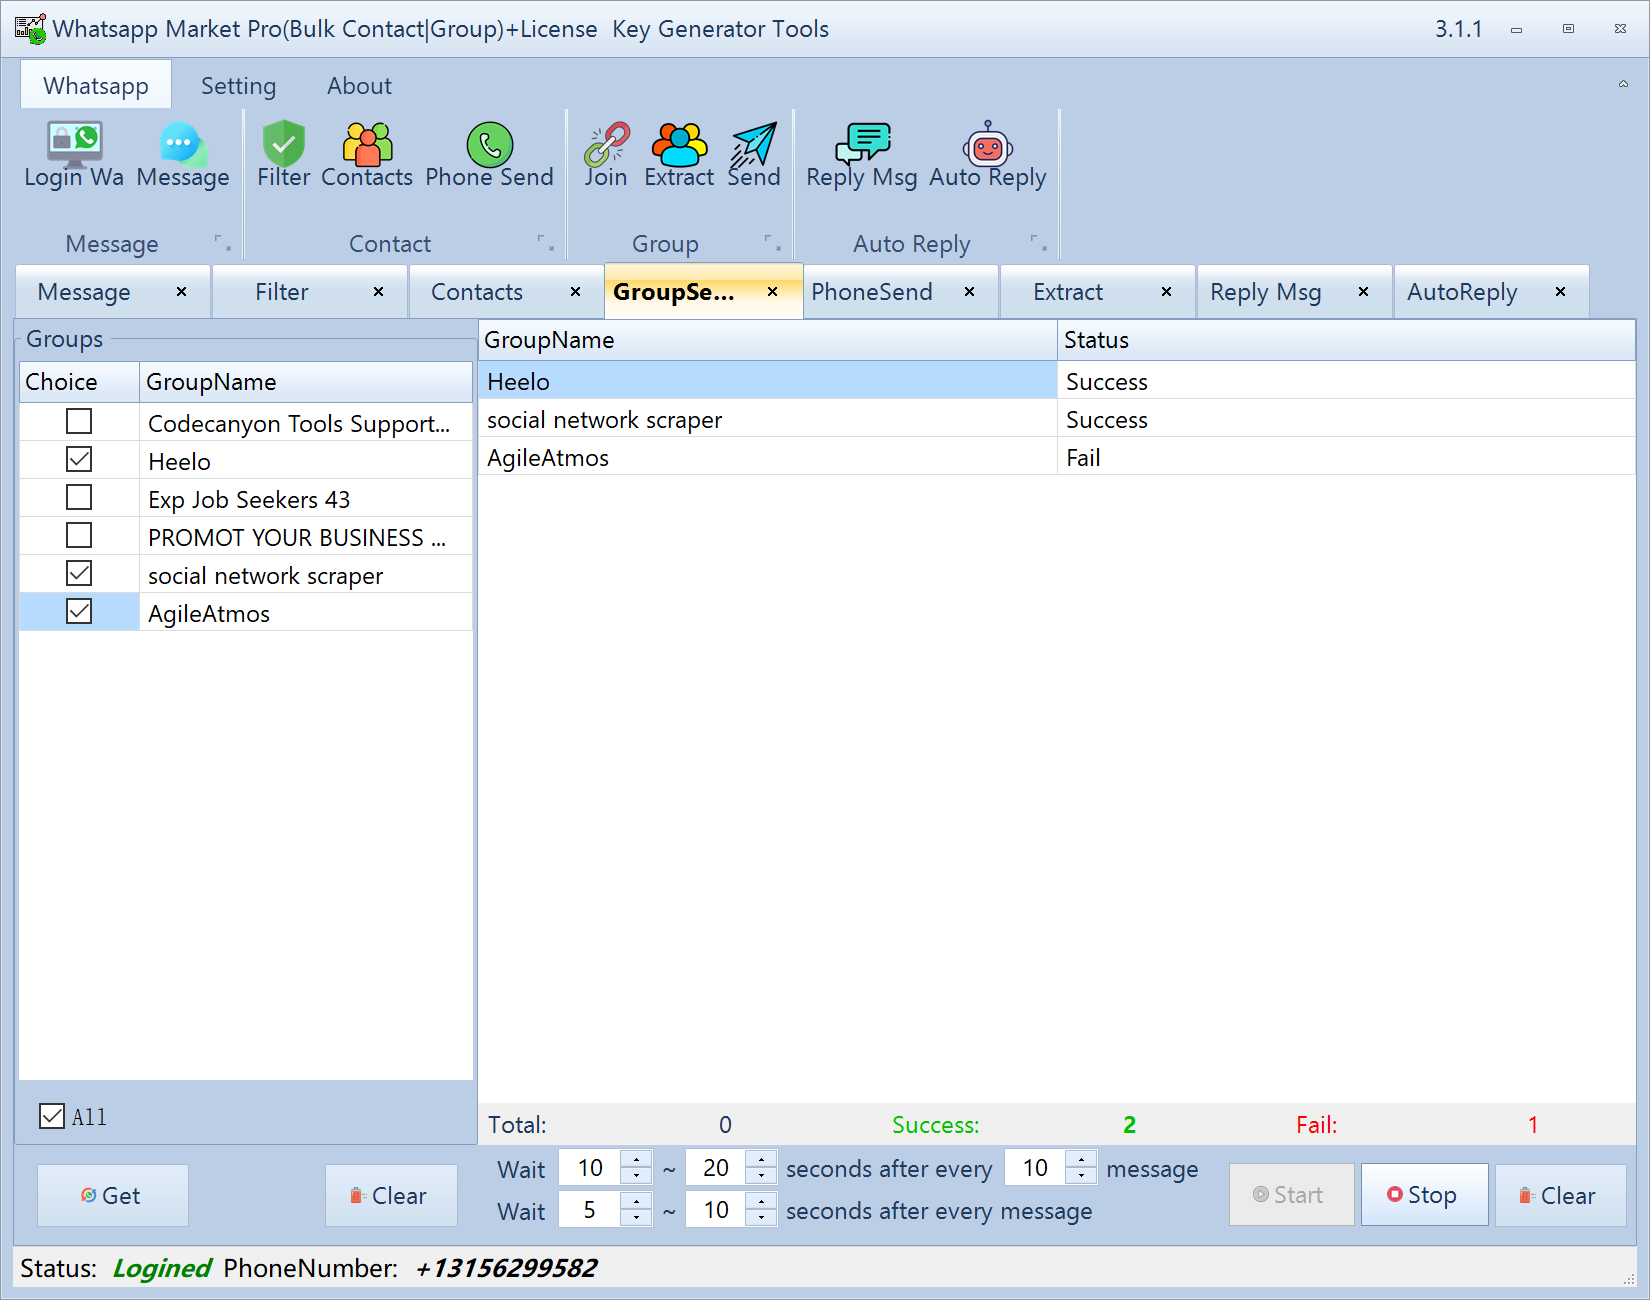This screenshot has width=1650, height=1300.
Task: Toggle the All groups checkbox
Action: tap(52, 1116)
